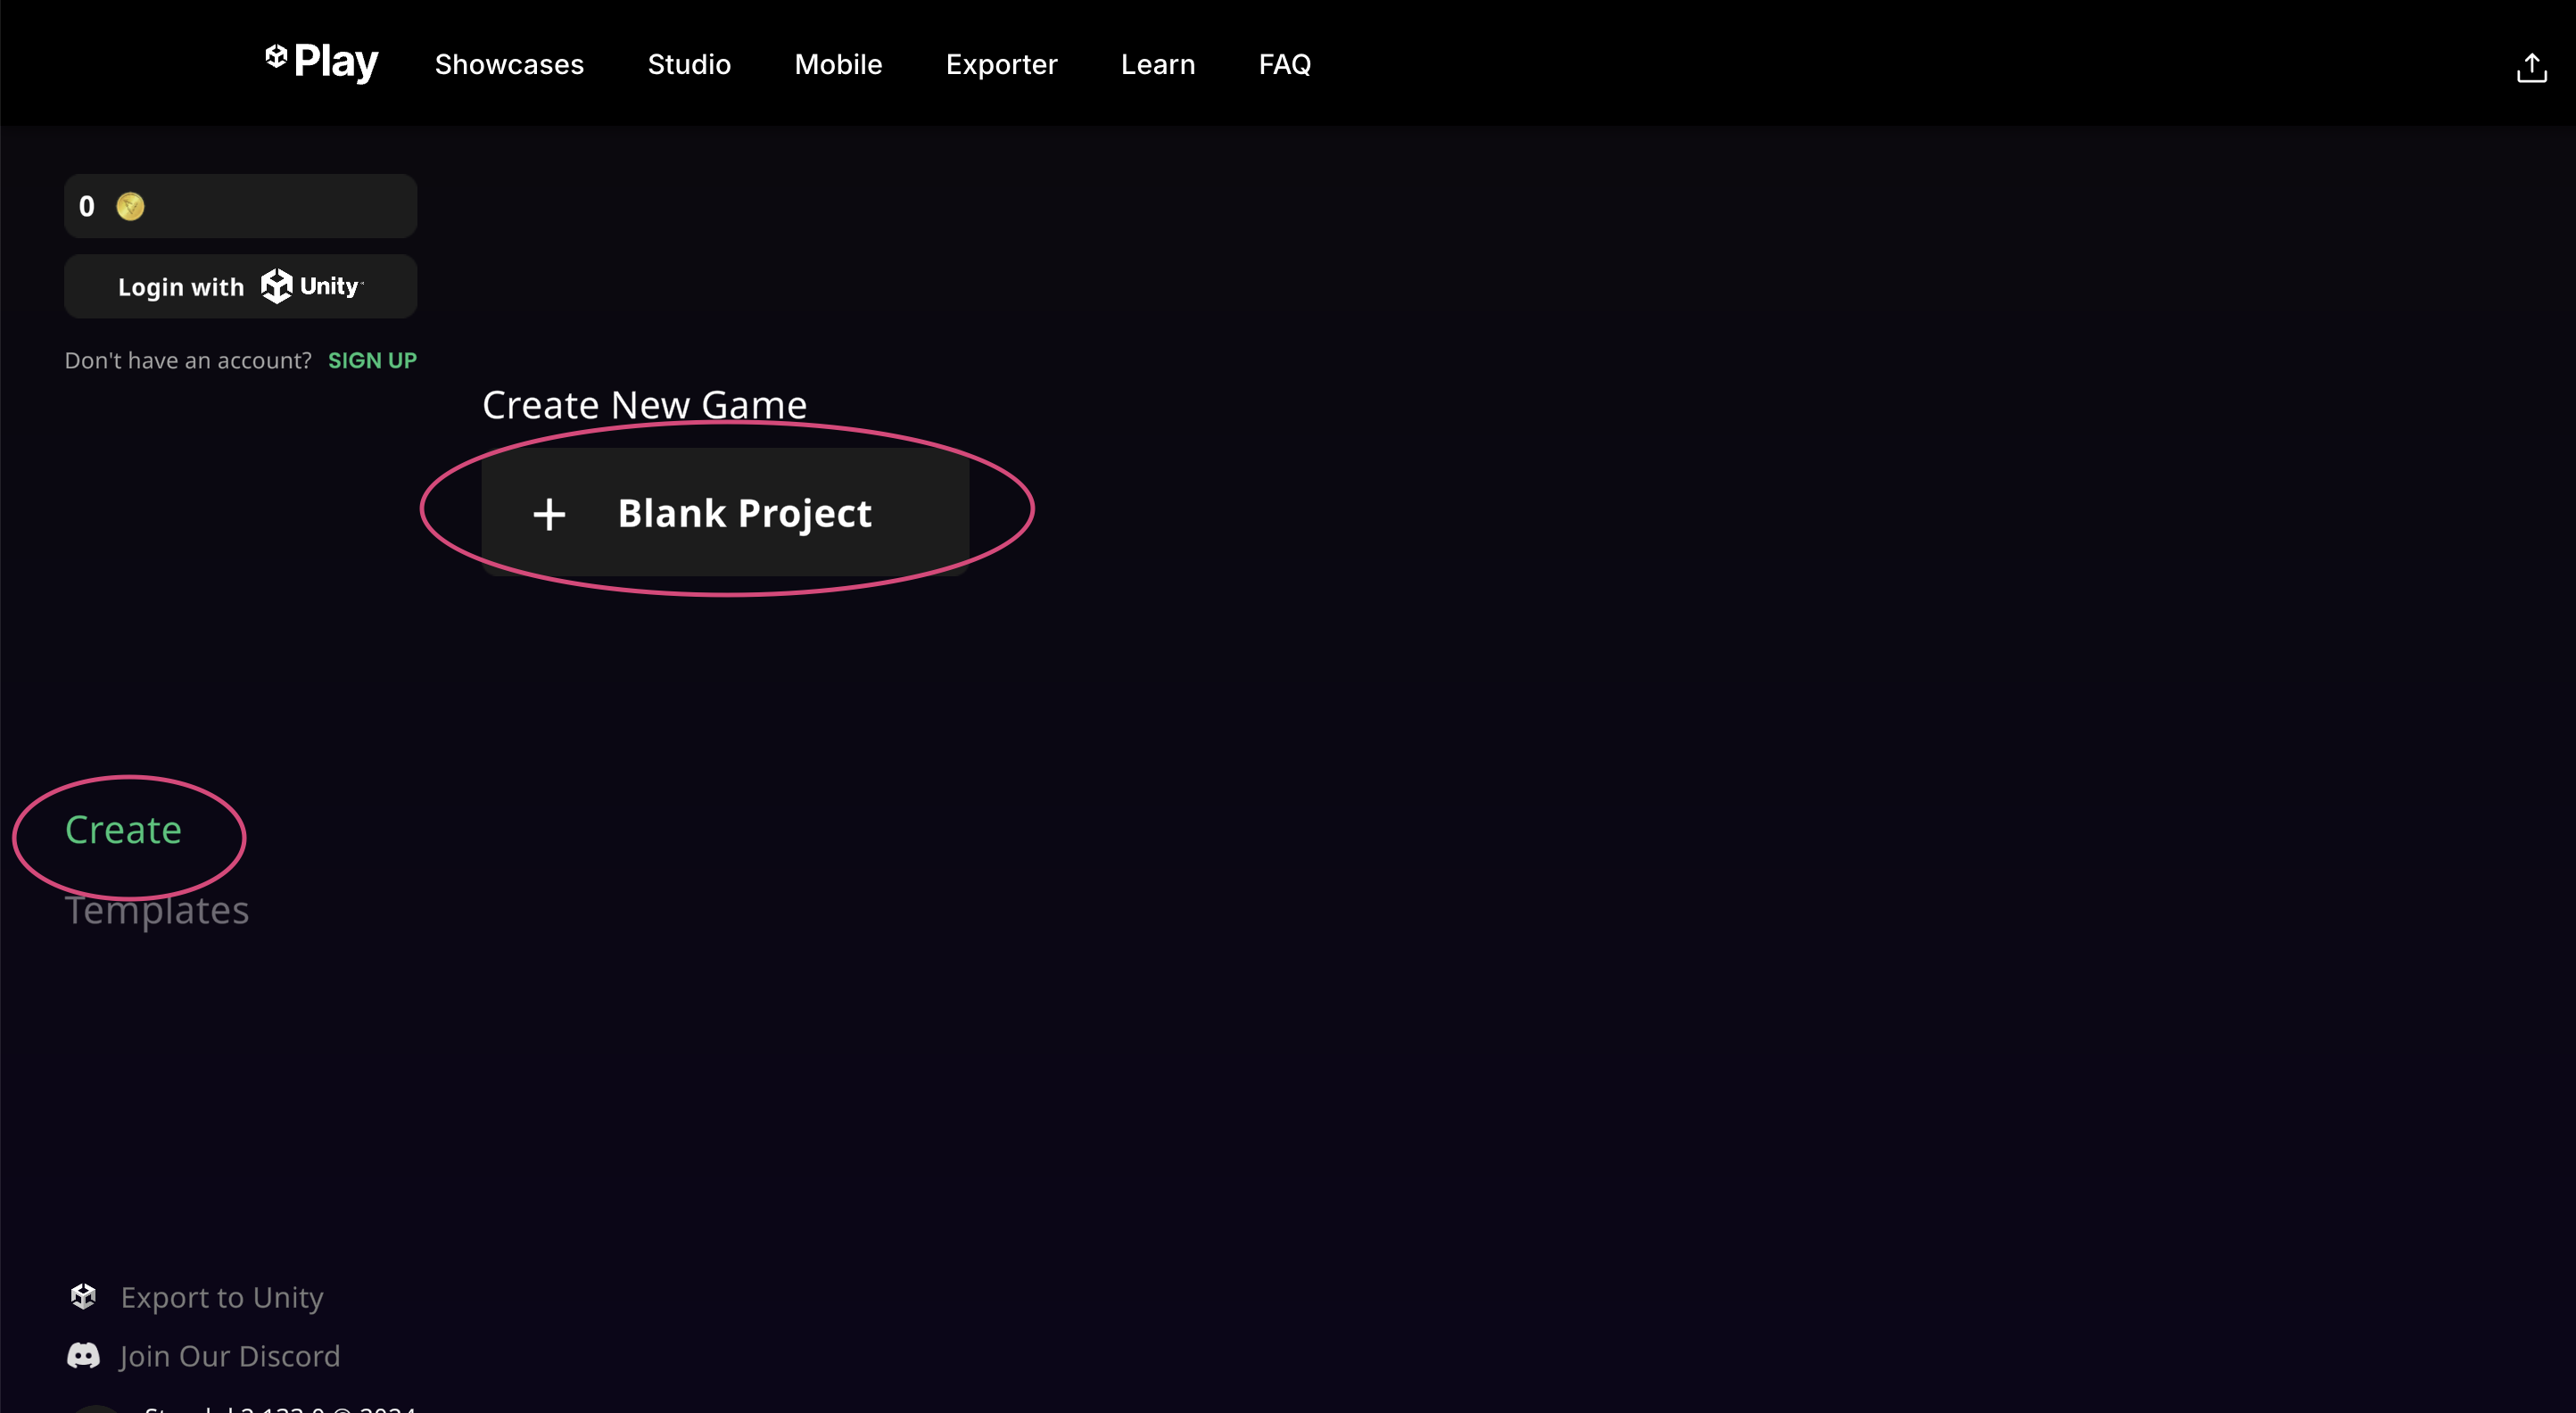Click the Unity cube logo in login button

(x=277, y=286)
